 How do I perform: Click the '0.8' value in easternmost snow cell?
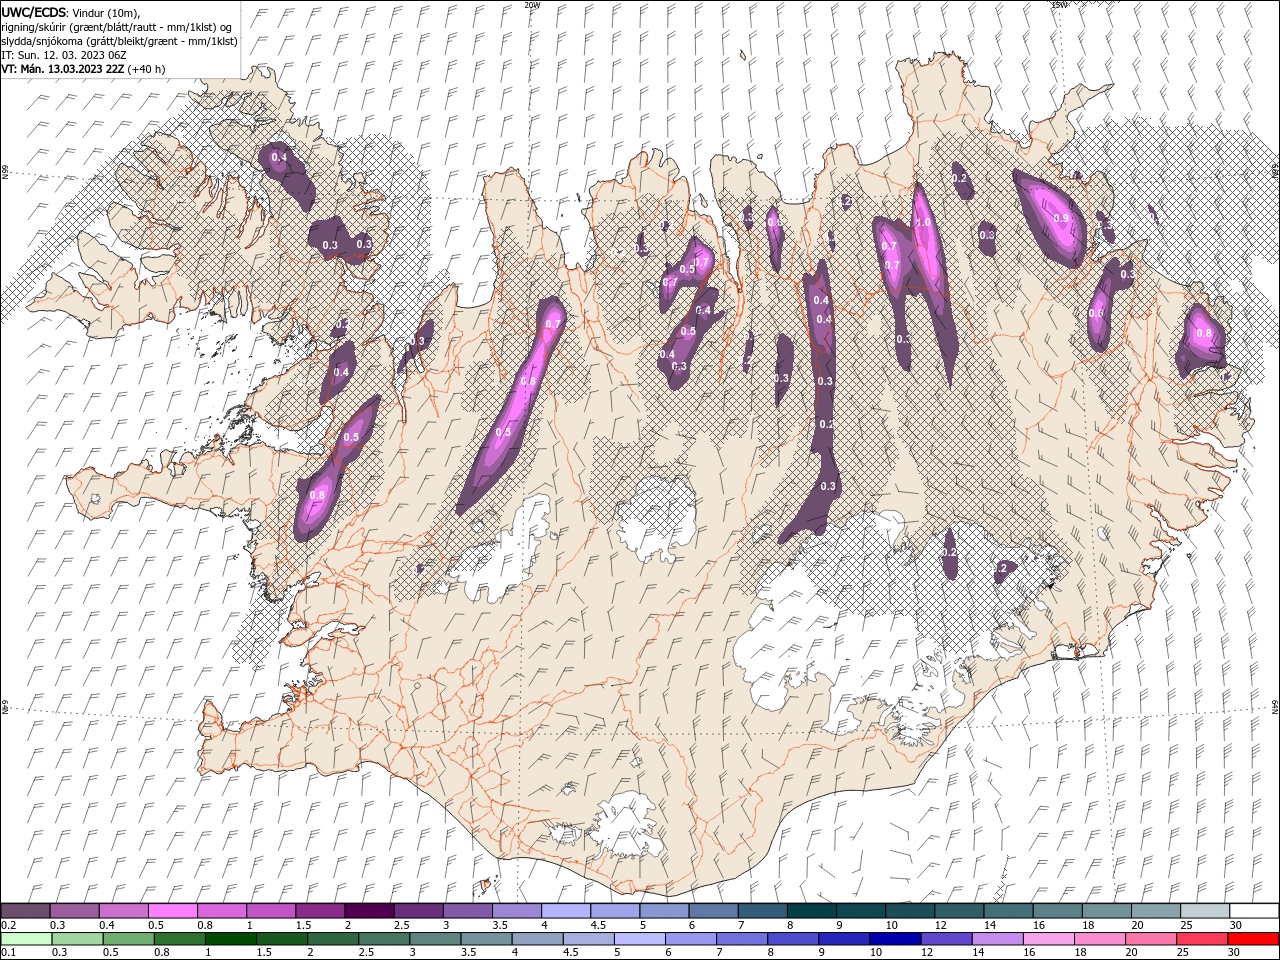point(1204,333)
